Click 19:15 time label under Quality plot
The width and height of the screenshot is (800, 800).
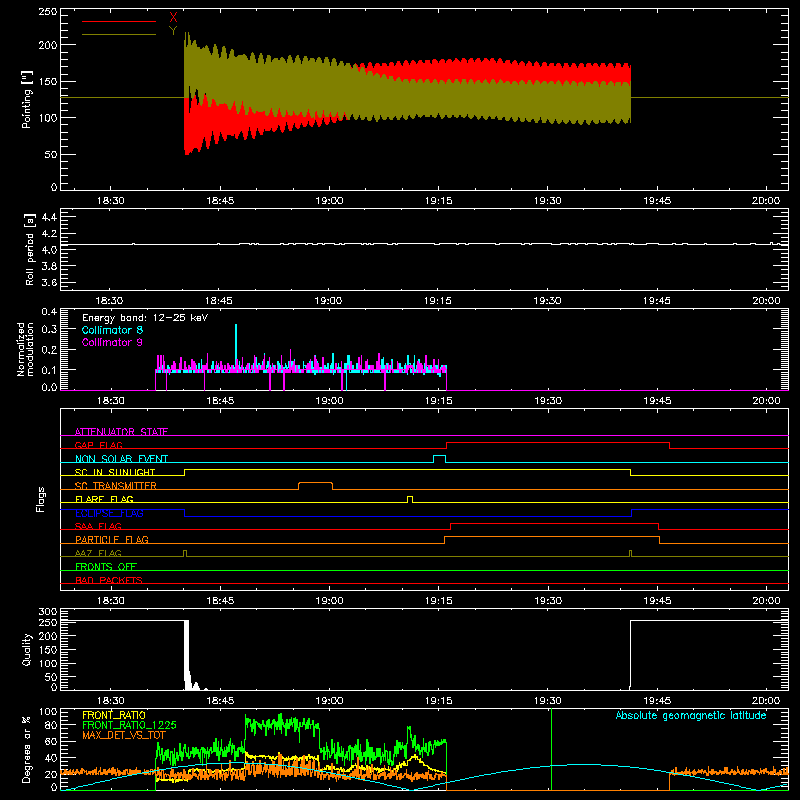click(x=439, y=701)
